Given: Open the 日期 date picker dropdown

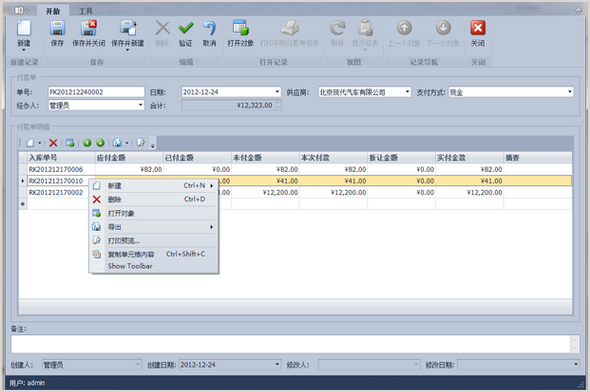Looking at the screenshot, I should coord(277,92).
